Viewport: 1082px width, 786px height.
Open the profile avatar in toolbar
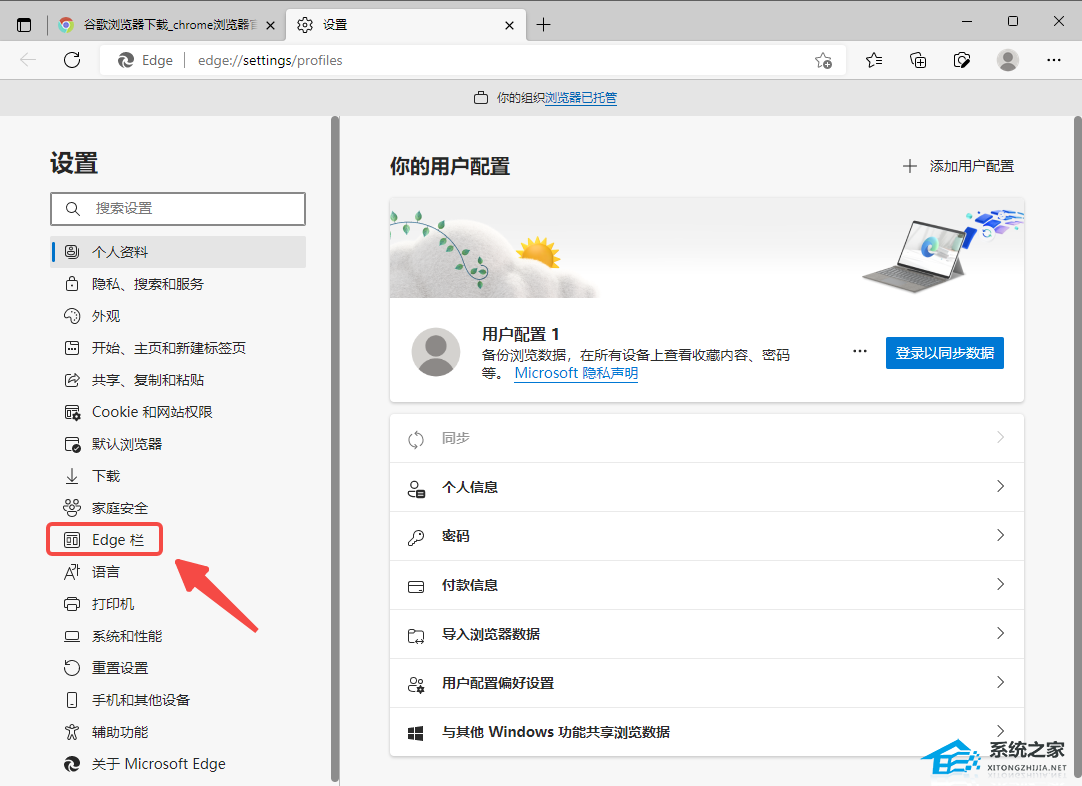coord(1008,60)
